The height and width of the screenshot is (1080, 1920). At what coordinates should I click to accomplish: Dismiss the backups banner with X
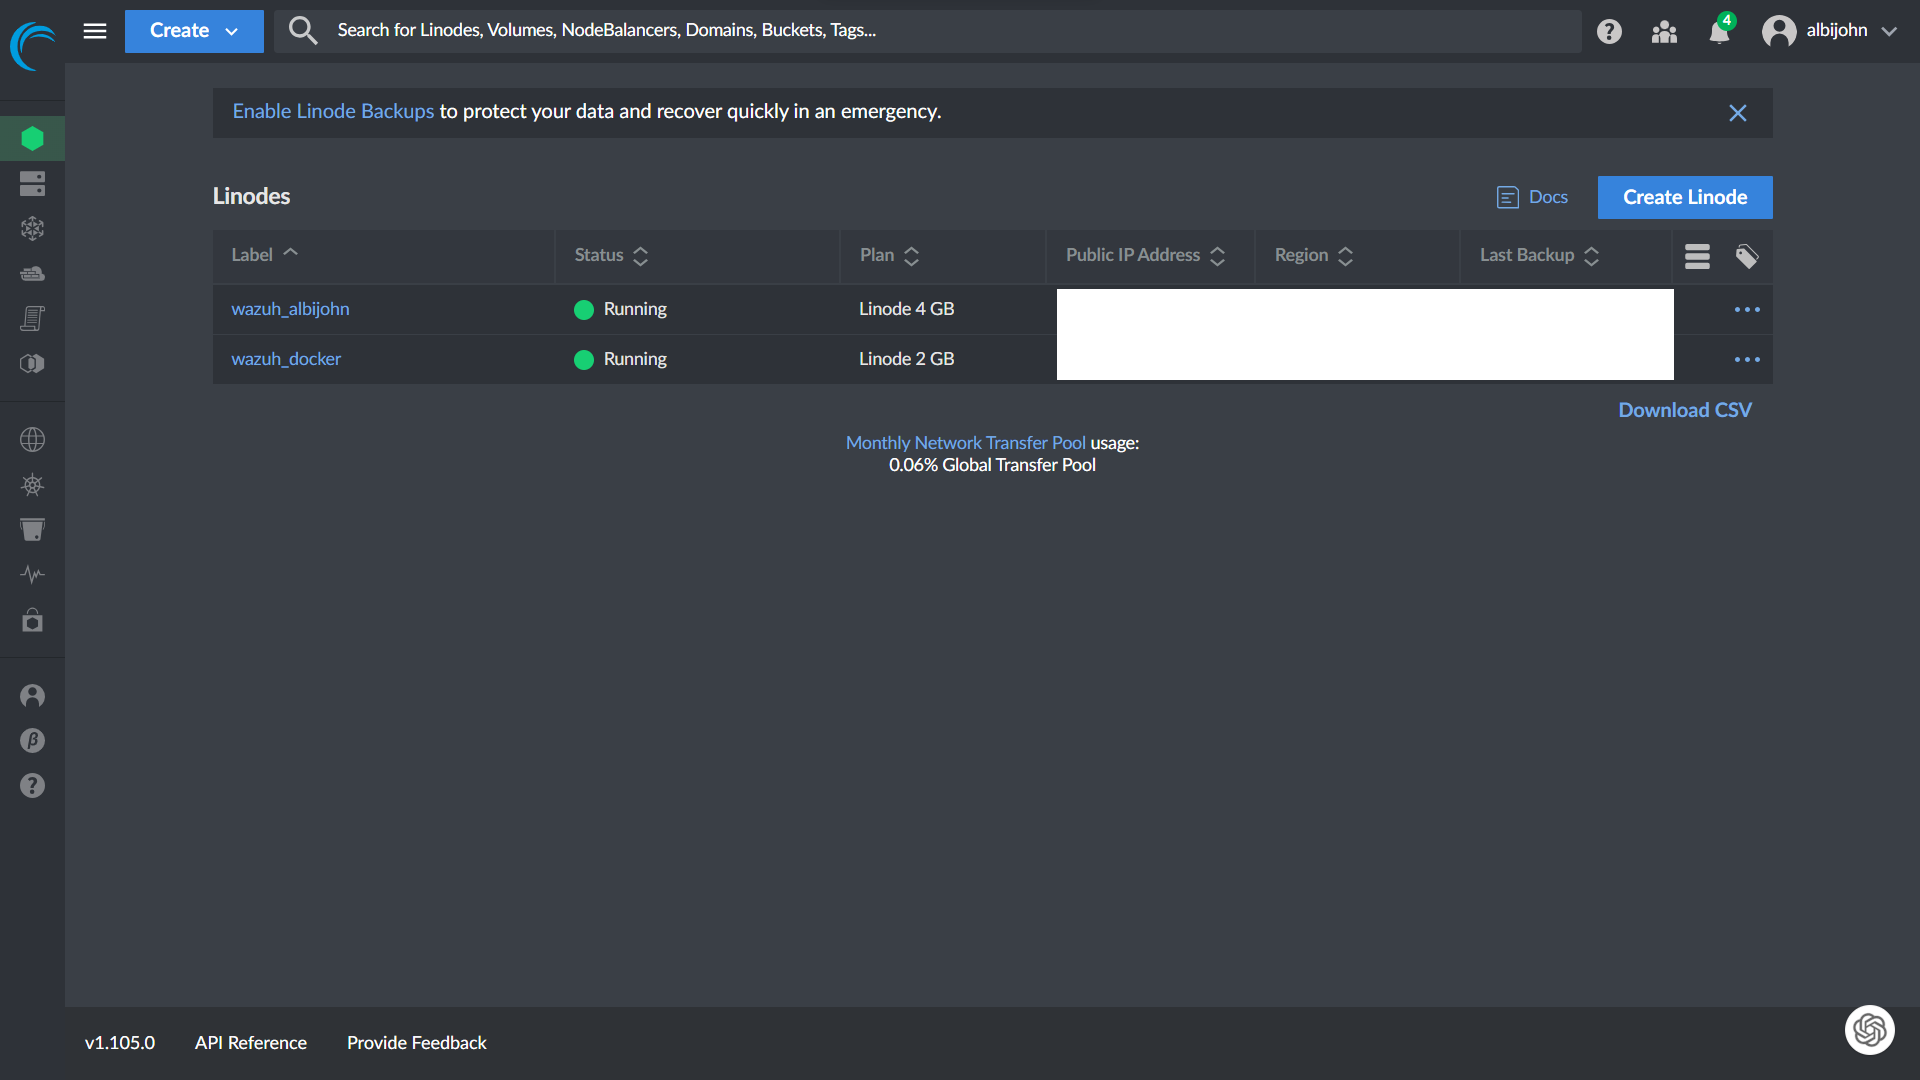pyautogui.click(x=1738, y=113)
